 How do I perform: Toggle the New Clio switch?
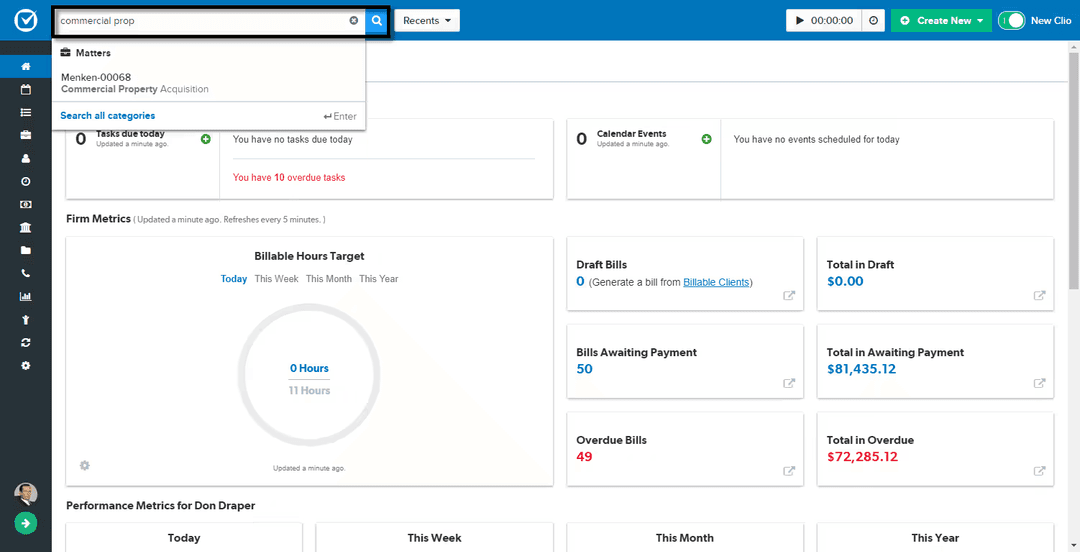pos(1012,21)
